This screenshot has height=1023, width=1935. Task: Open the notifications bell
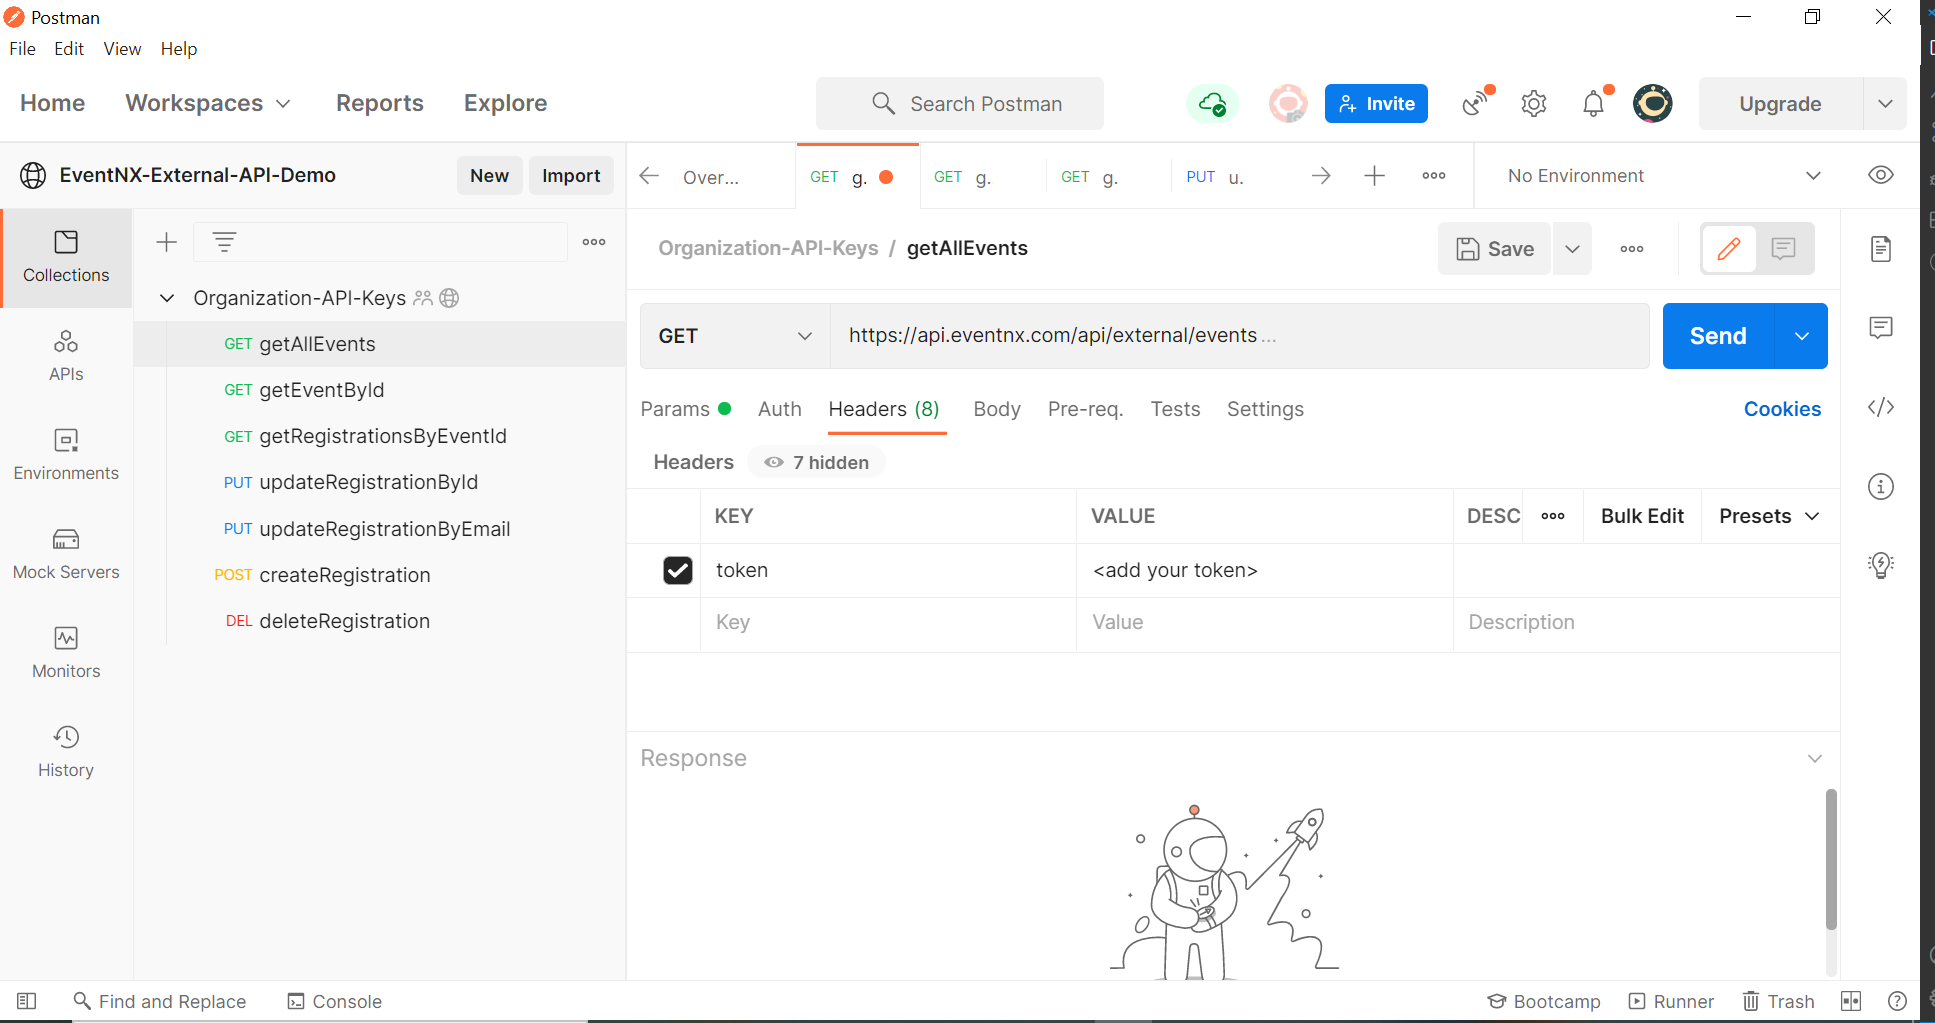coord(1593,104)
